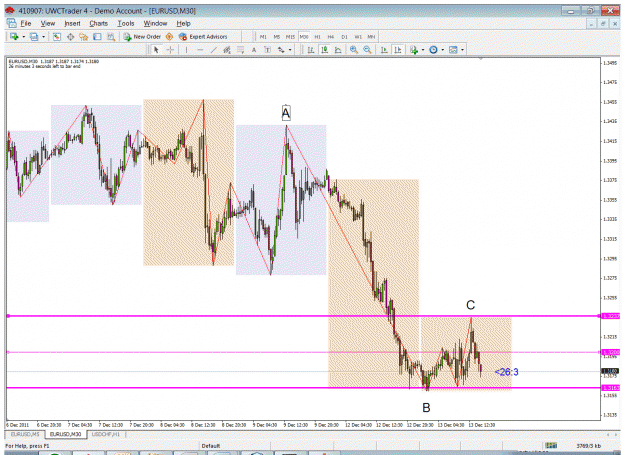
Task: Click the Profiles icon
Action: (34, 37)
